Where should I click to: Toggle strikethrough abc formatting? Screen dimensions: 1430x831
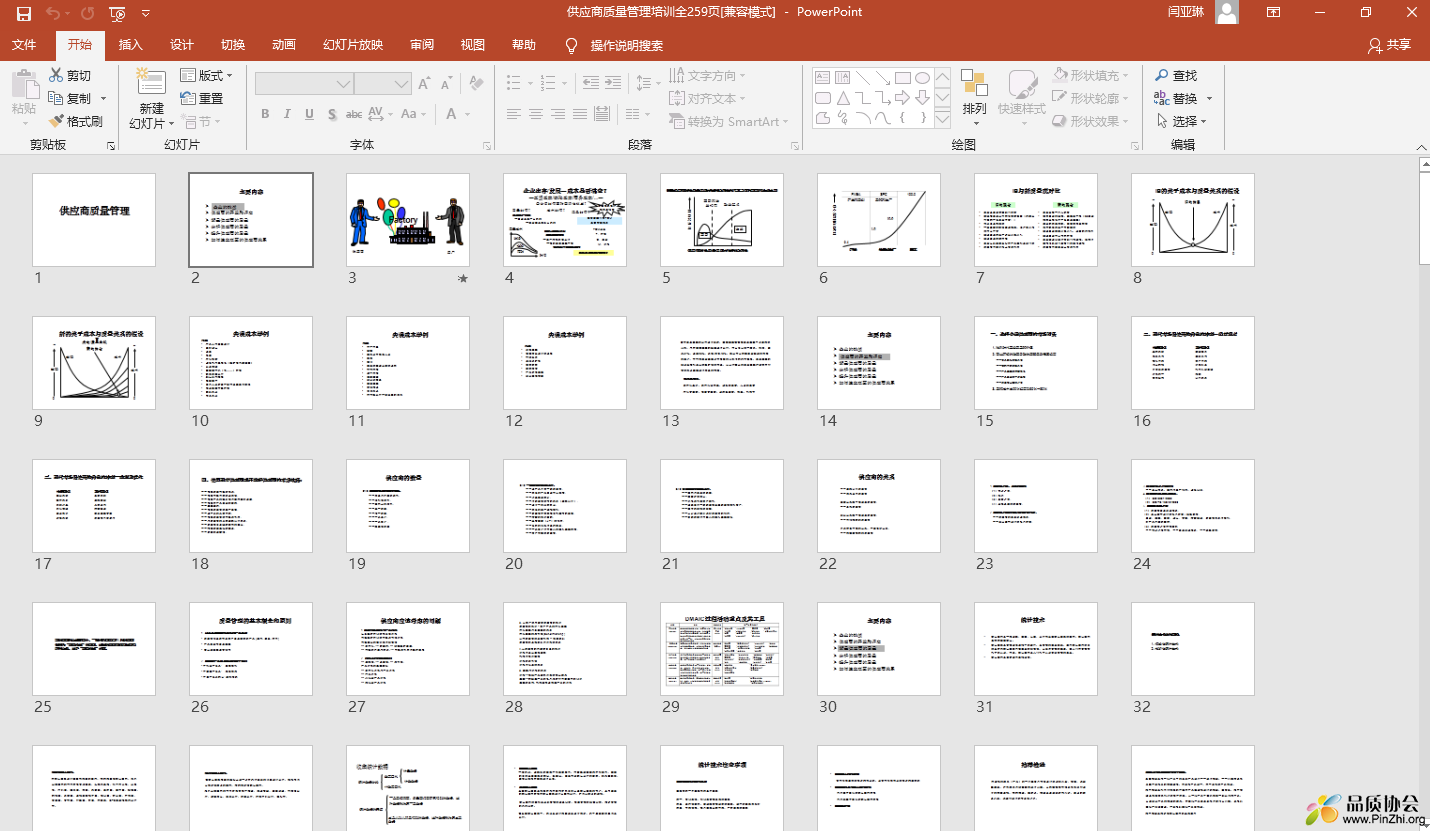point(353,114)
